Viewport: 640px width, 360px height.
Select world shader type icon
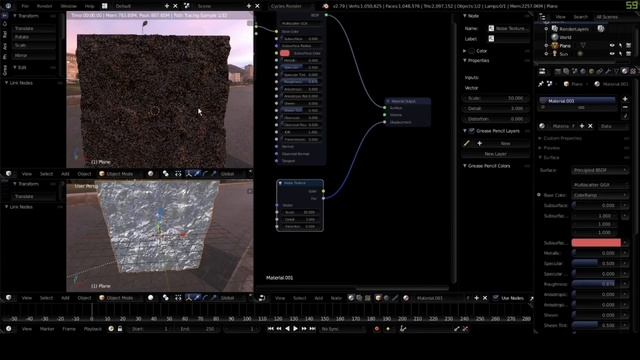[387, 298]
